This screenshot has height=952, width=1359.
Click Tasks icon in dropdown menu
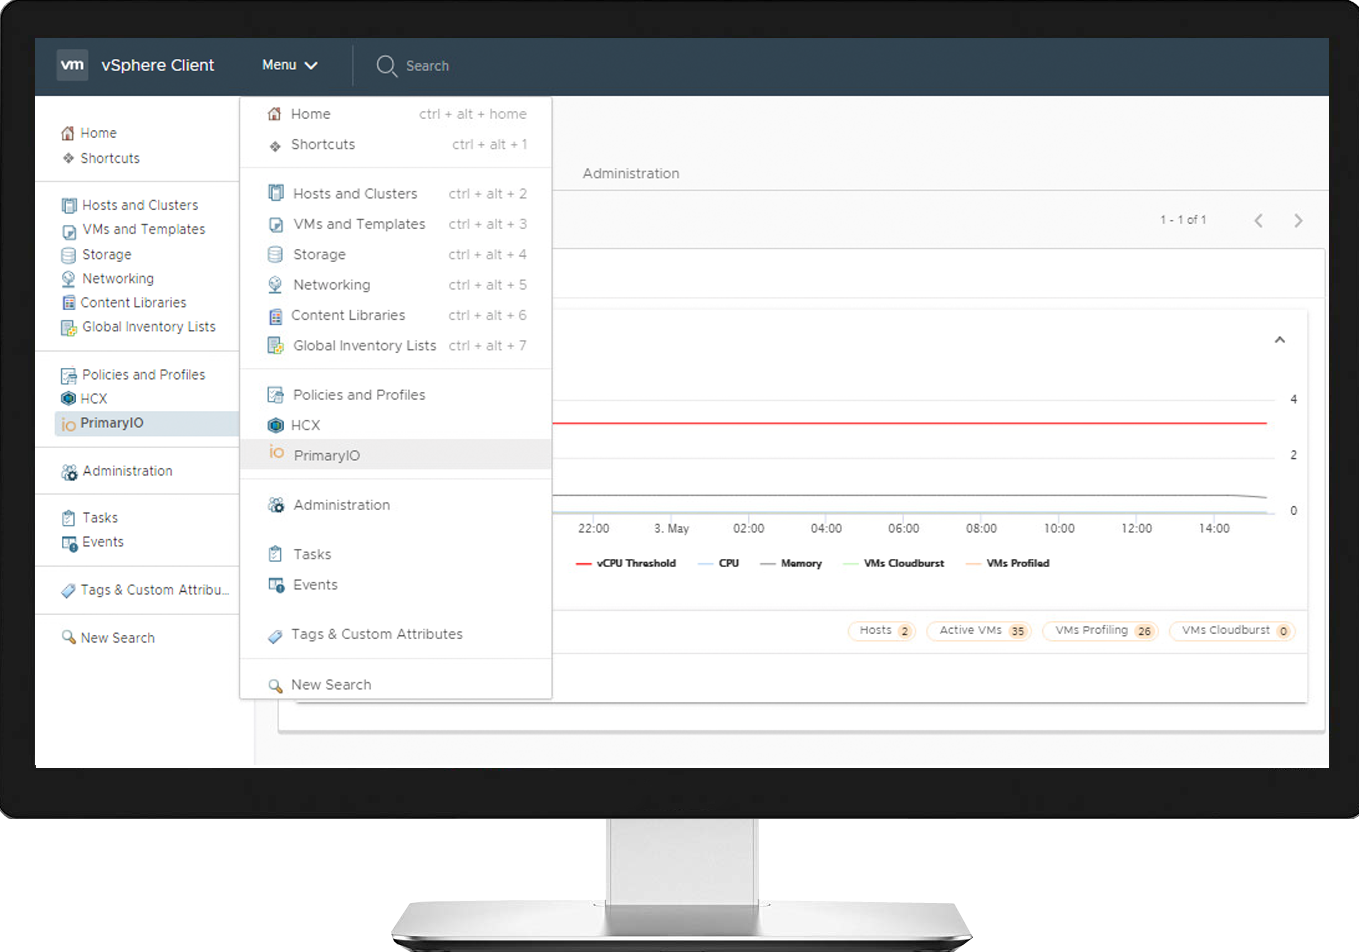point(275,554)
